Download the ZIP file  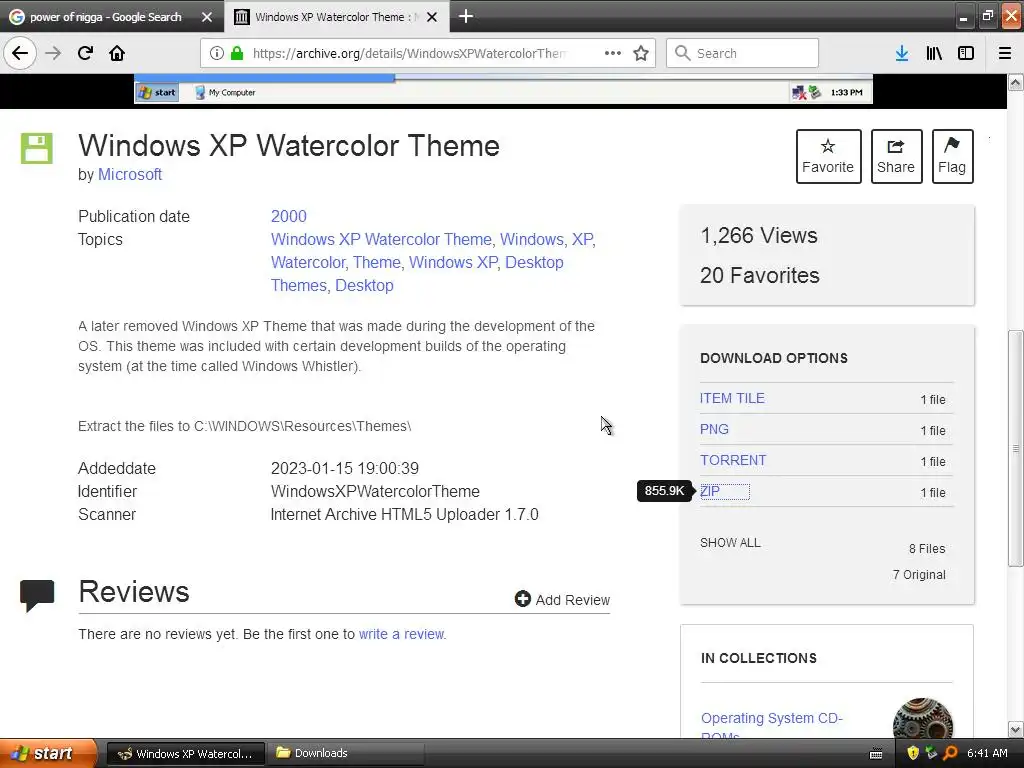710,491
